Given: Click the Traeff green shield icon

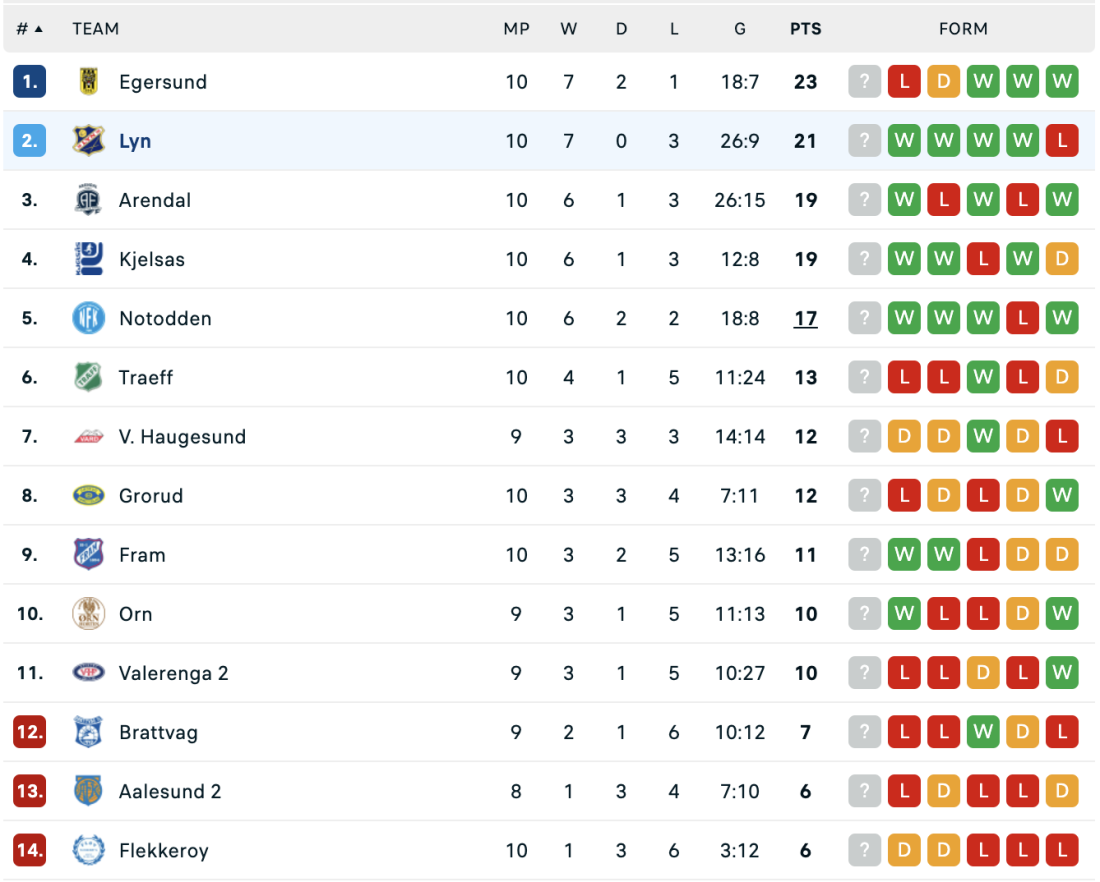Looking at the screenshot, I should [x=88, y=377].
